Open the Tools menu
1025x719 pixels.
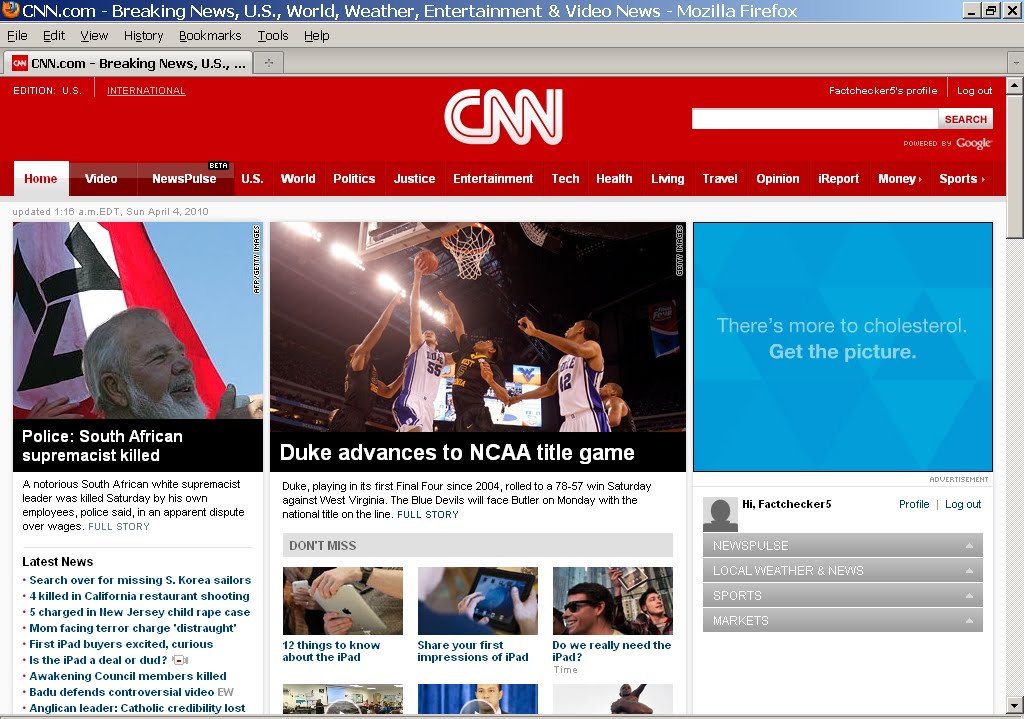point(273,36)
